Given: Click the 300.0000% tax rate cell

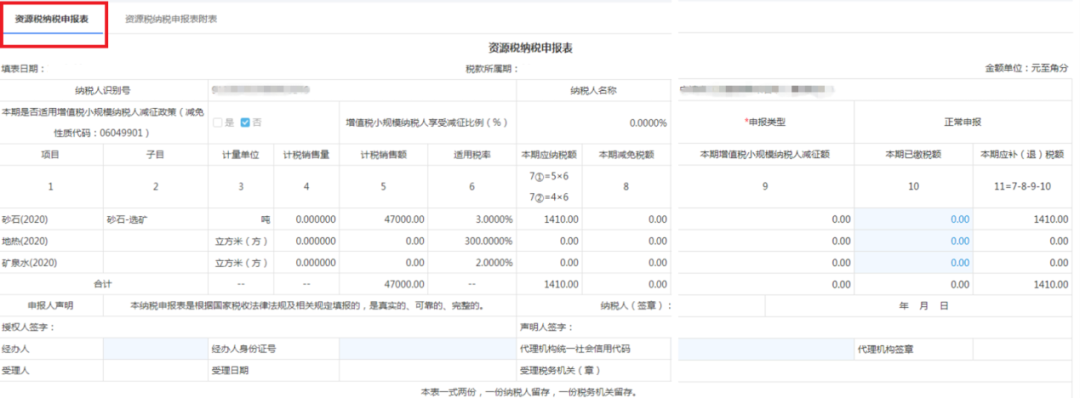Looking at the screenshot, I should (x=472, y=241).
